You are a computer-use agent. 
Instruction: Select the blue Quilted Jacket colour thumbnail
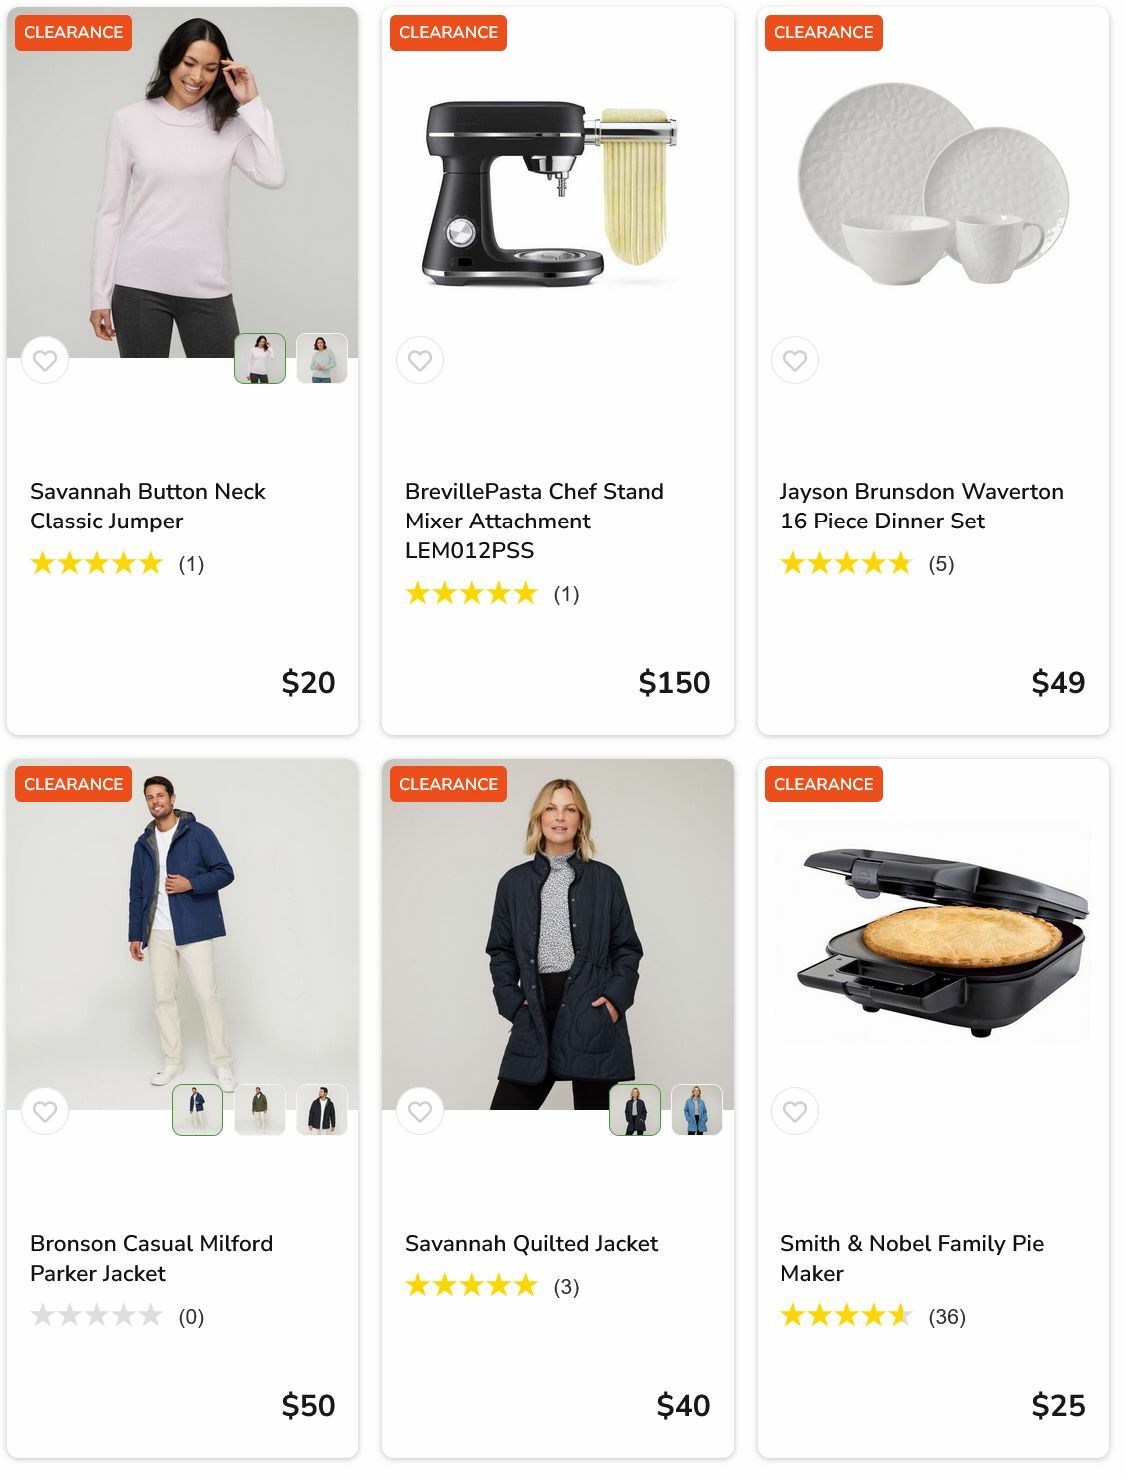tap(697, 1110)
